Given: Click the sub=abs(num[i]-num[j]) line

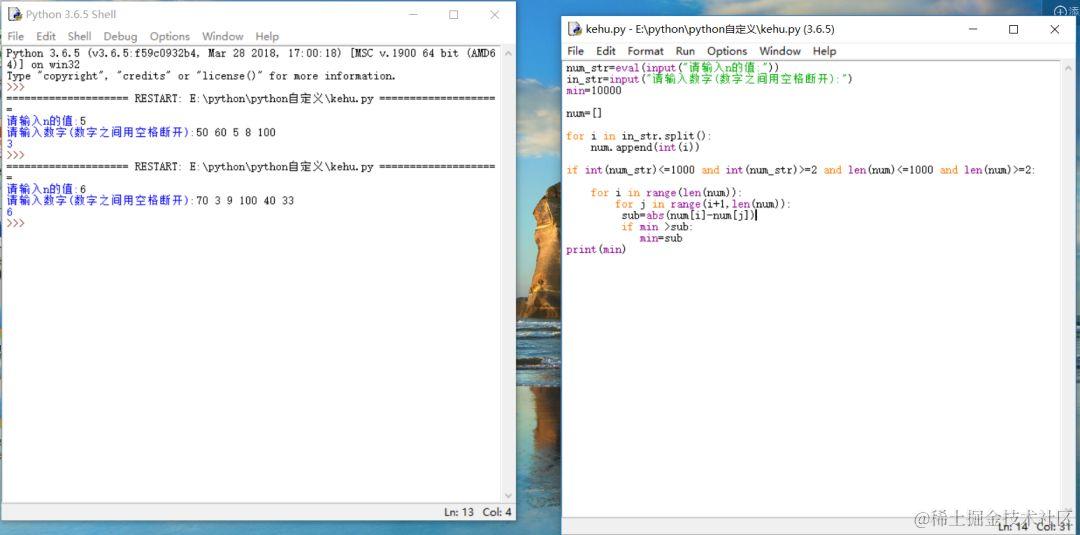Looking at the screenshot, I should (x=688, y=216).
